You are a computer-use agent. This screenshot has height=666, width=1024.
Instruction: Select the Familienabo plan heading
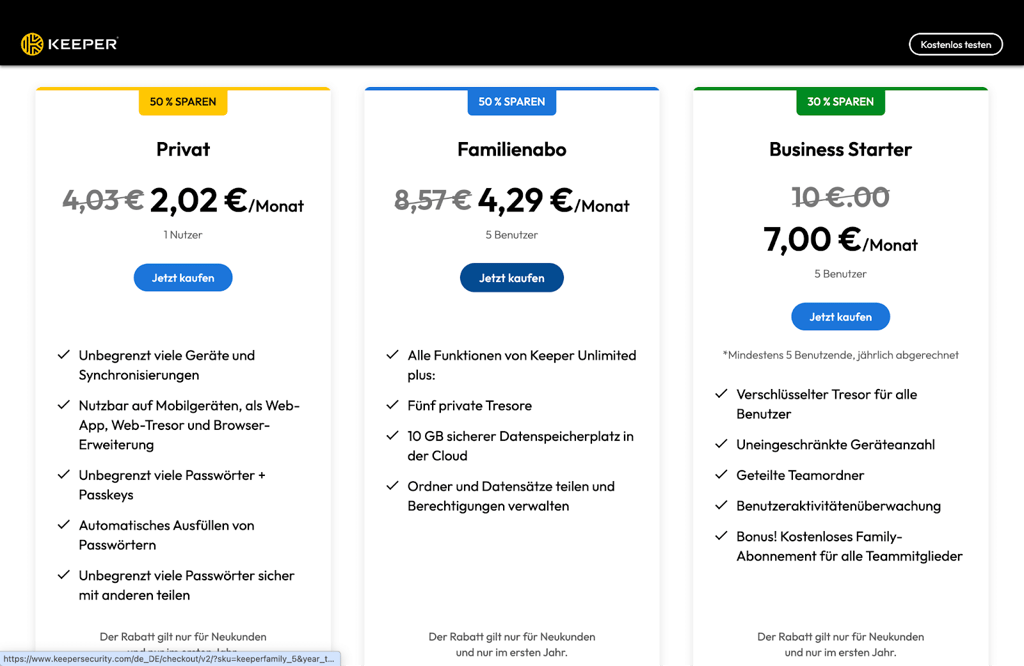pos(511,150)
